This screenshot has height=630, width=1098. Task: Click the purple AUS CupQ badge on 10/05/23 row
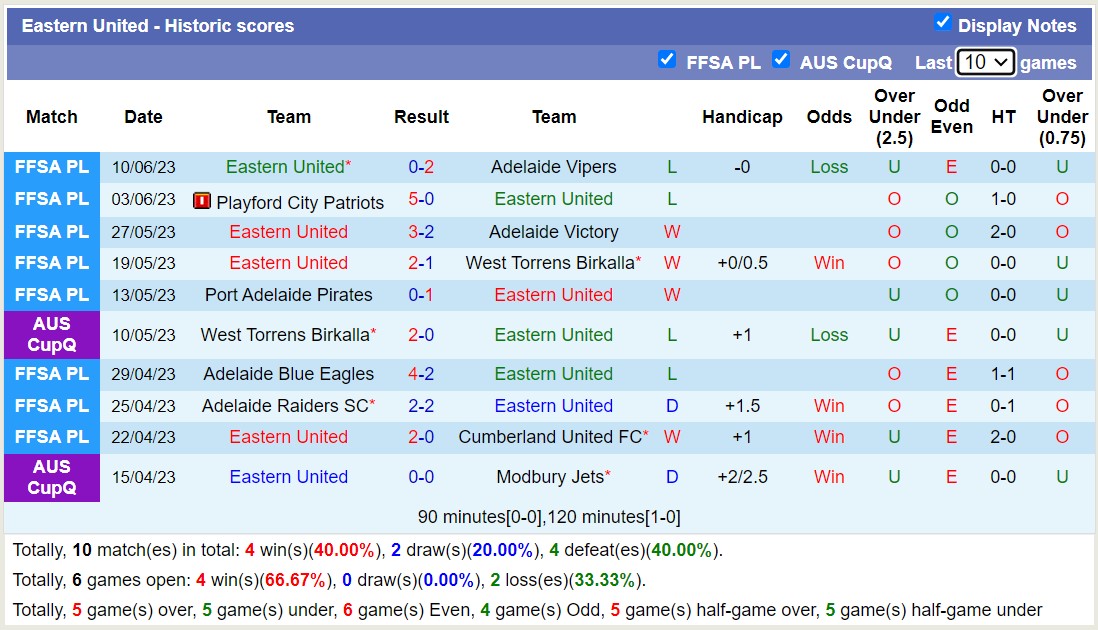pyautogui.click(x=51, y=335)
